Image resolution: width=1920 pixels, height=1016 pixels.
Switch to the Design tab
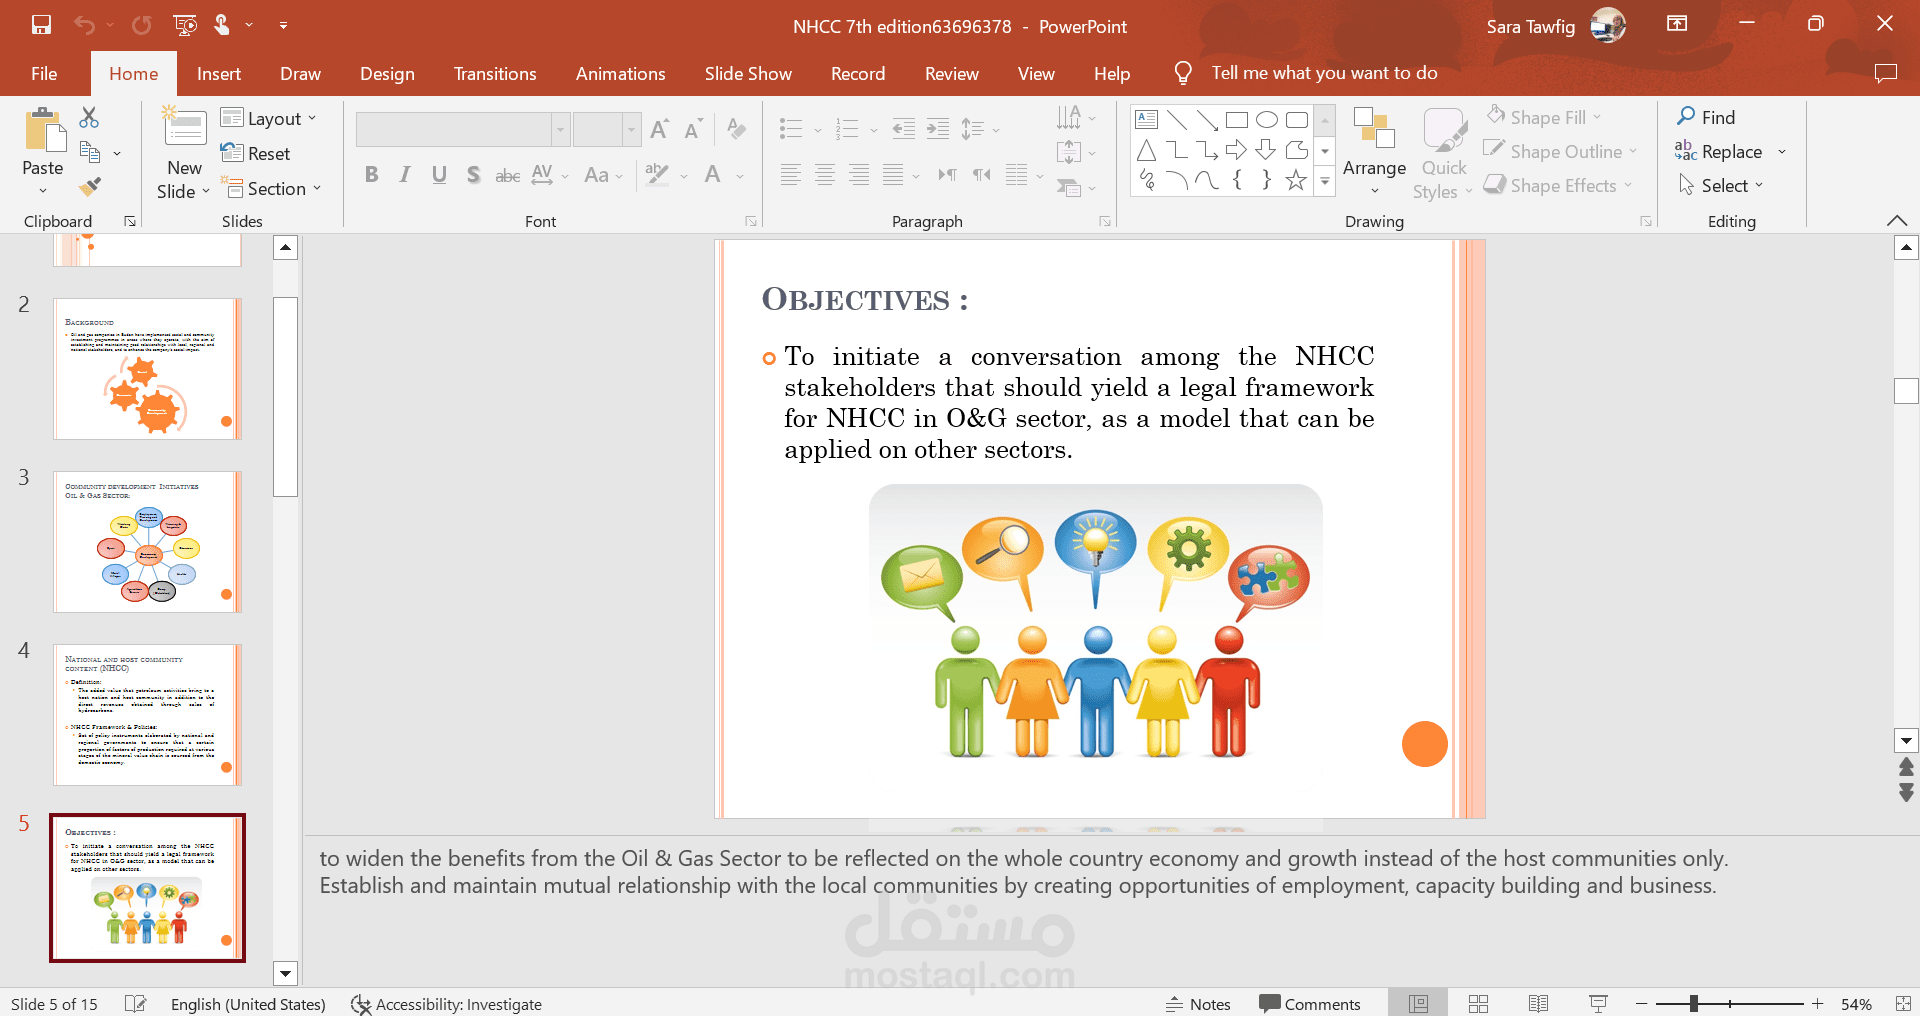[x=387, y=73]
